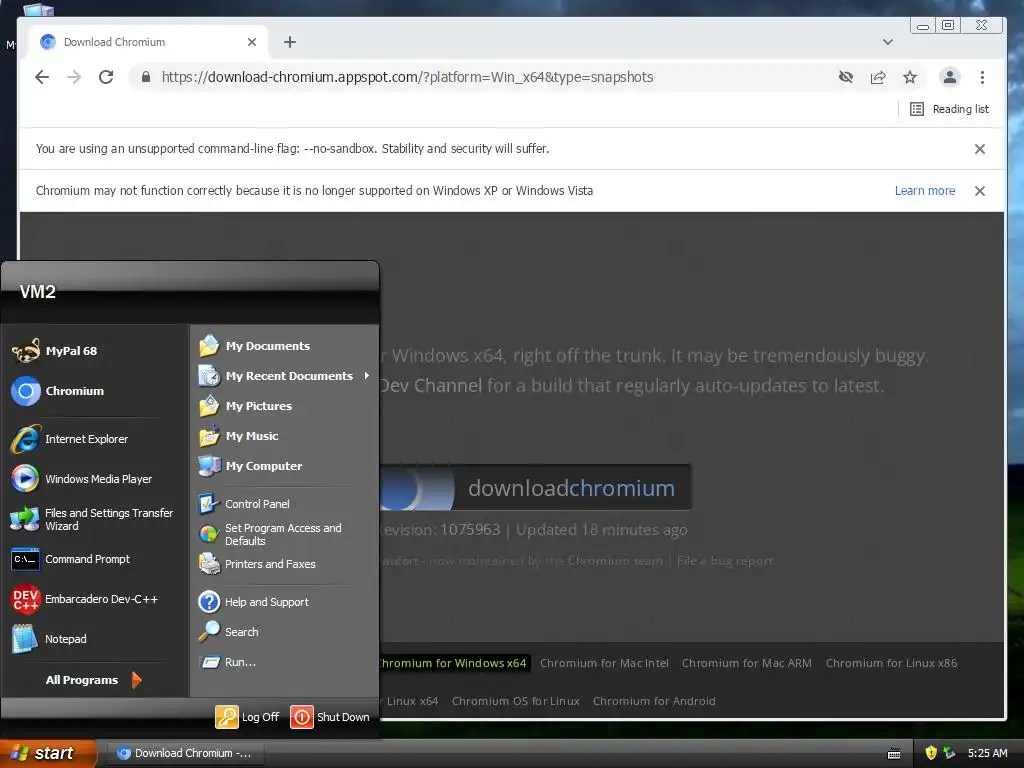Bookmark this page with star icon
The height and width of the screenshot is (768, 1024).
(910, 77)
